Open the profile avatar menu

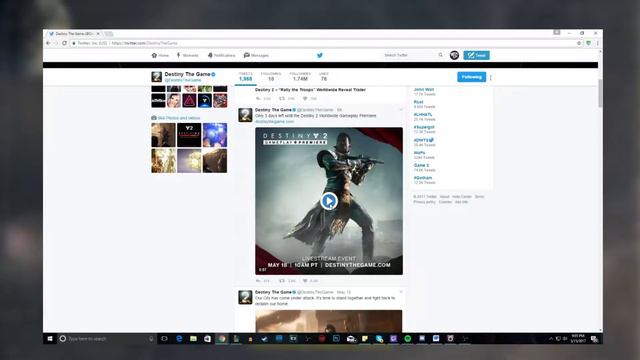click(454, 55)
